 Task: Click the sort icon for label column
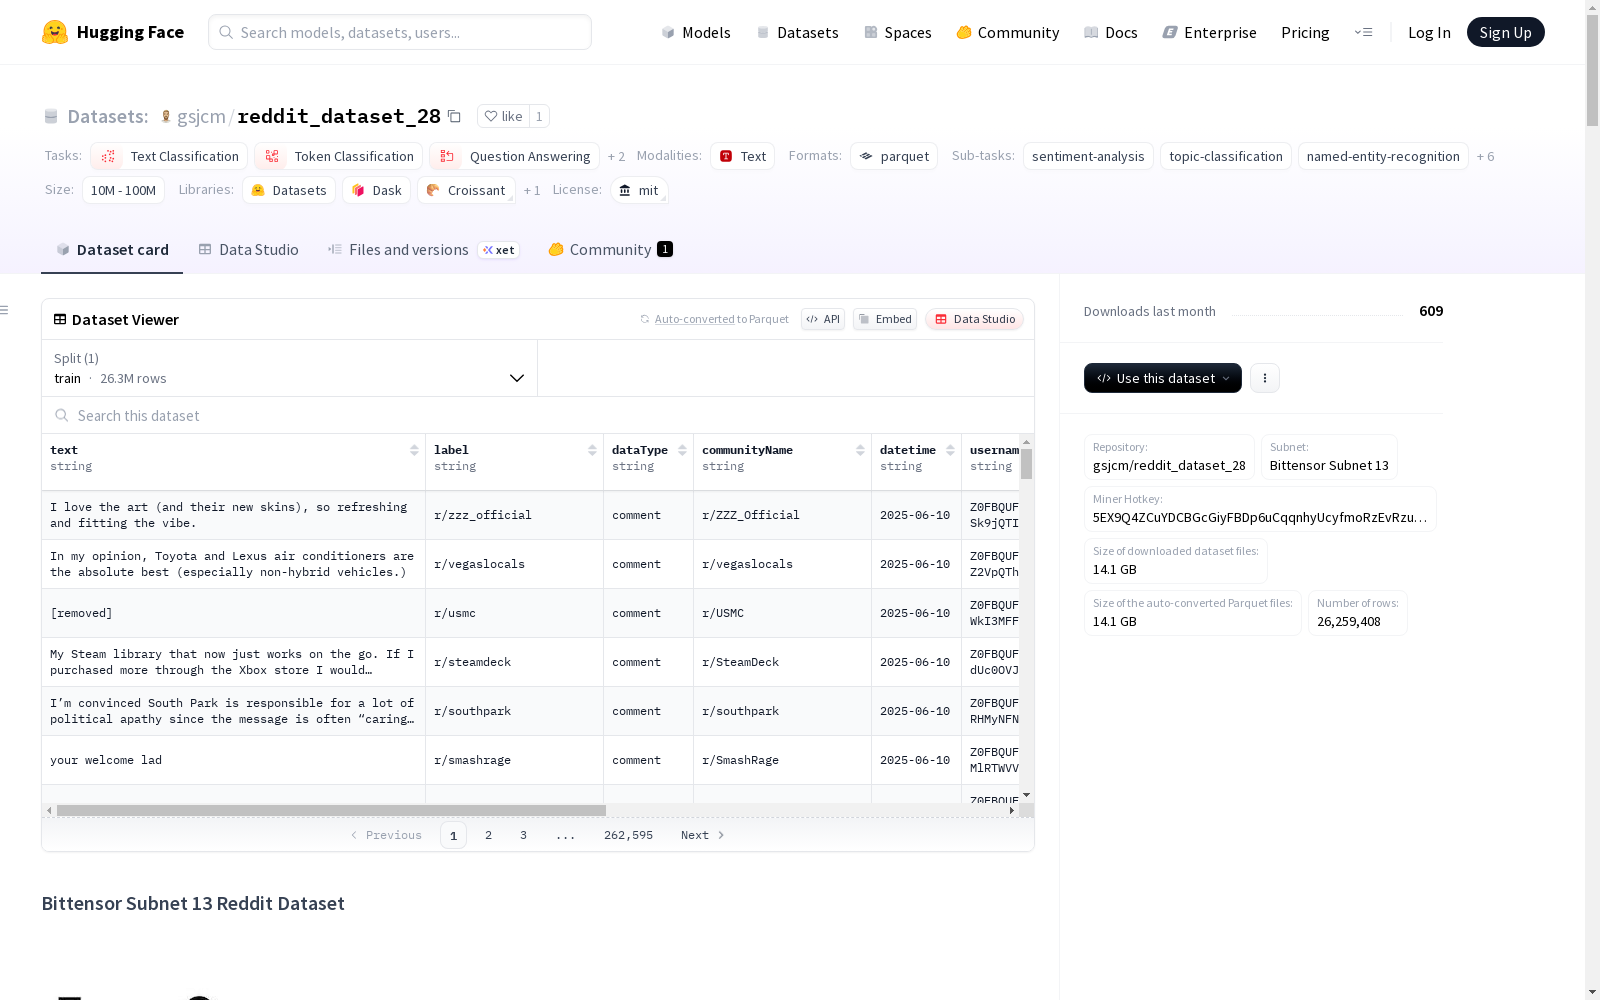tap(592, 450)
